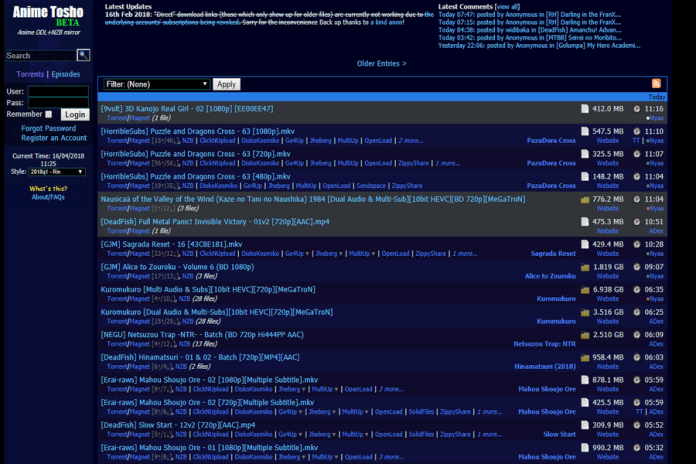
Task: Click clock icon beside 09:07 timestamp
Action: coord(637,267)
